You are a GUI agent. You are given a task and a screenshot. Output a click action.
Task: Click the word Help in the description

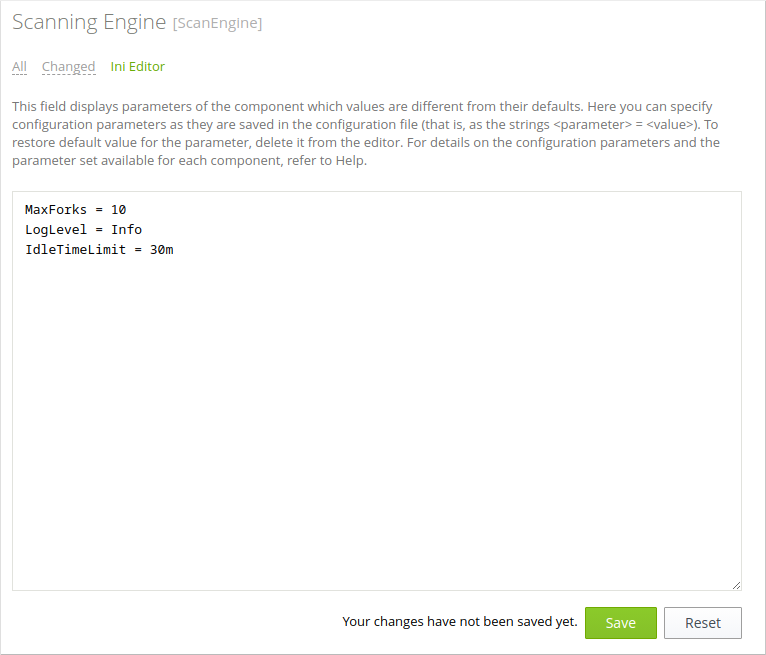pyautogui.click(x=350, y=160)
